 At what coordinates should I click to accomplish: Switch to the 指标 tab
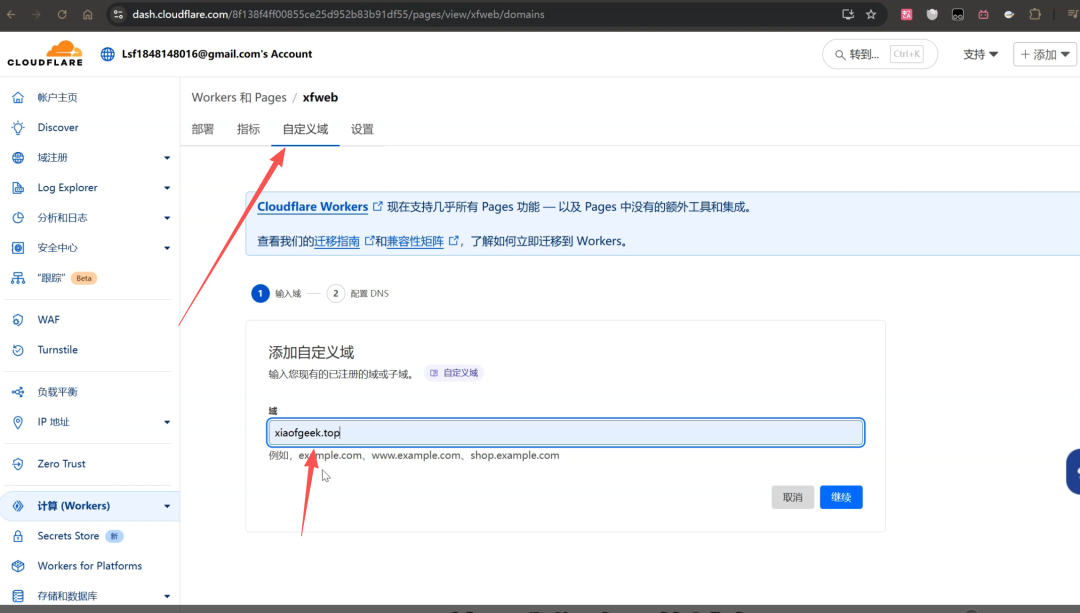coord(248,129)
